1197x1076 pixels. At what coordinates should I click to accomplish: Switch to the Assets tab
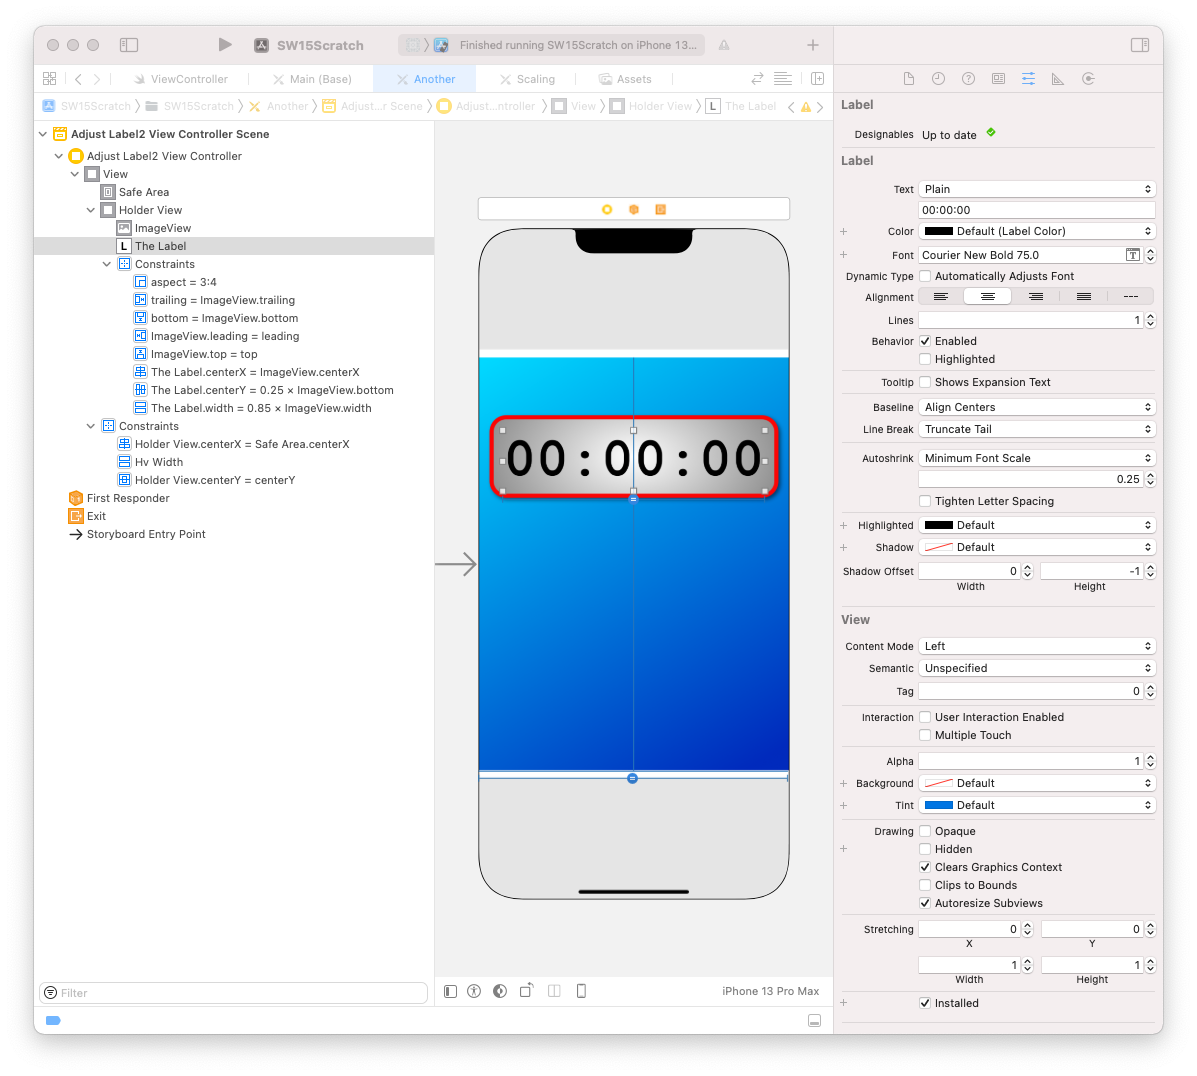point(625,79)
